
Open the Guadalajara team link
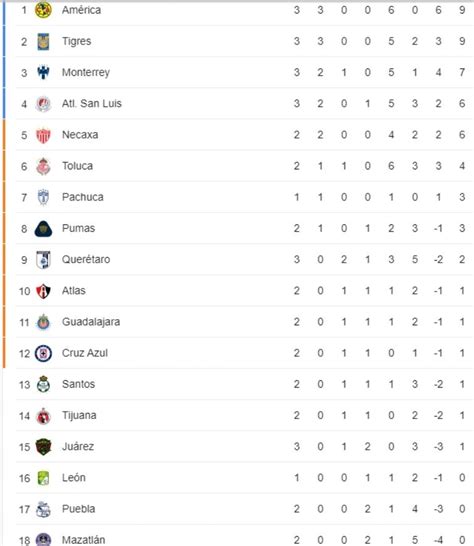pyautogui.click(x=91, y=322)
